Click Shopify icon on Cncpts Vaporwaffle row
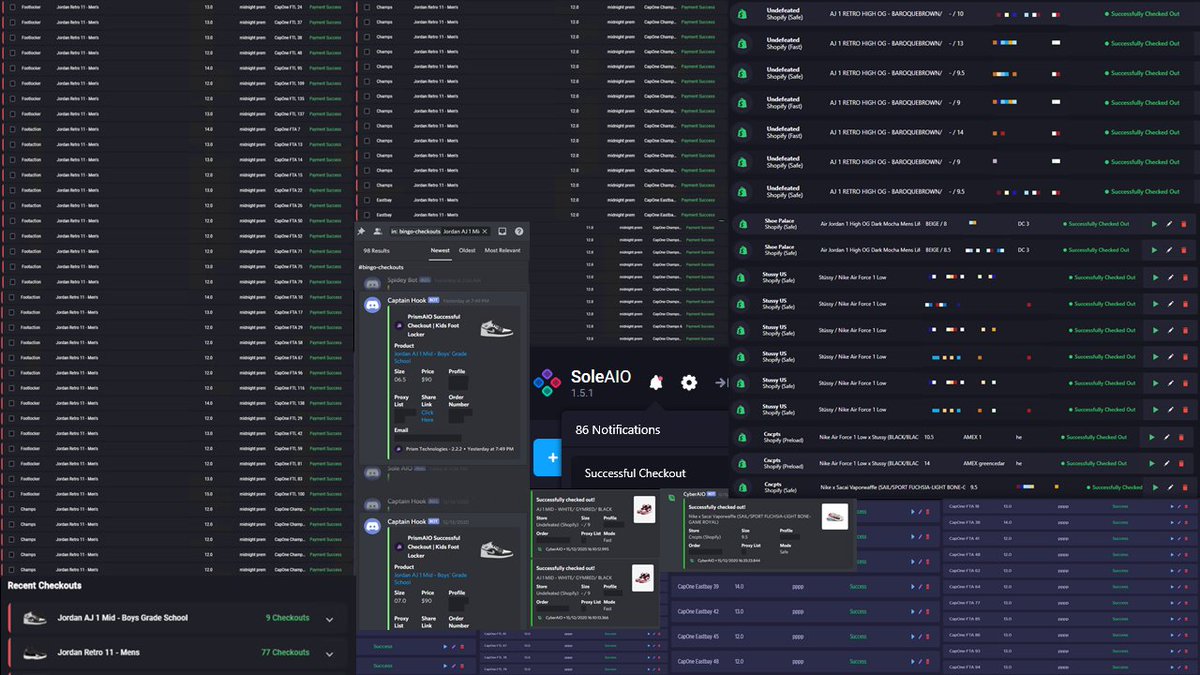Screen dimensions: 1200x675 click(x=743, y=489)
